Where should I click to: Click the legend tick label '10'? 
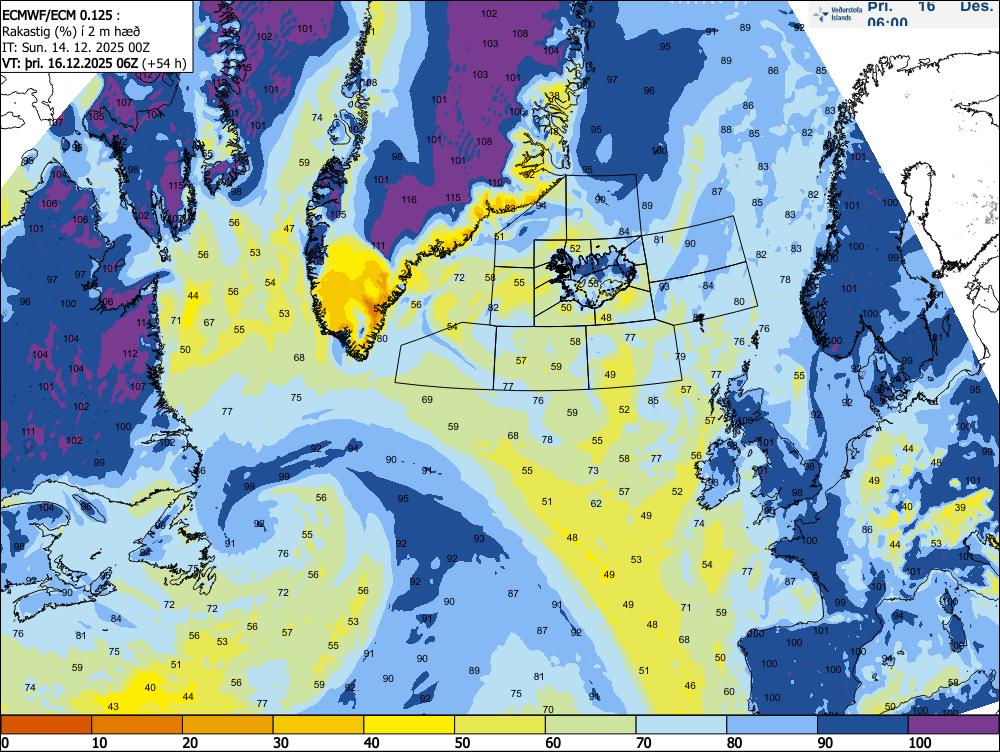99,742
